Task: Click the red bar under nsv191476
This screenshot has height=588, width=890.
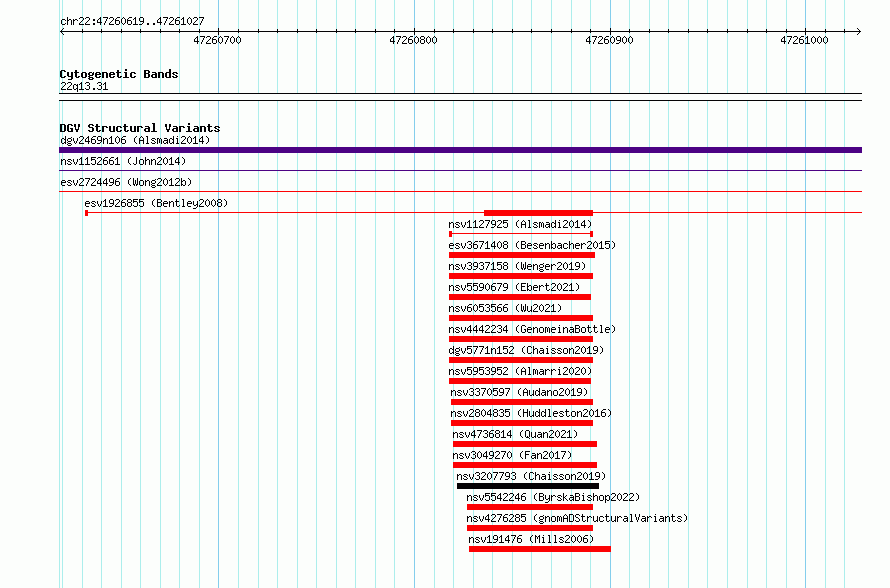Action: [540, 549]
